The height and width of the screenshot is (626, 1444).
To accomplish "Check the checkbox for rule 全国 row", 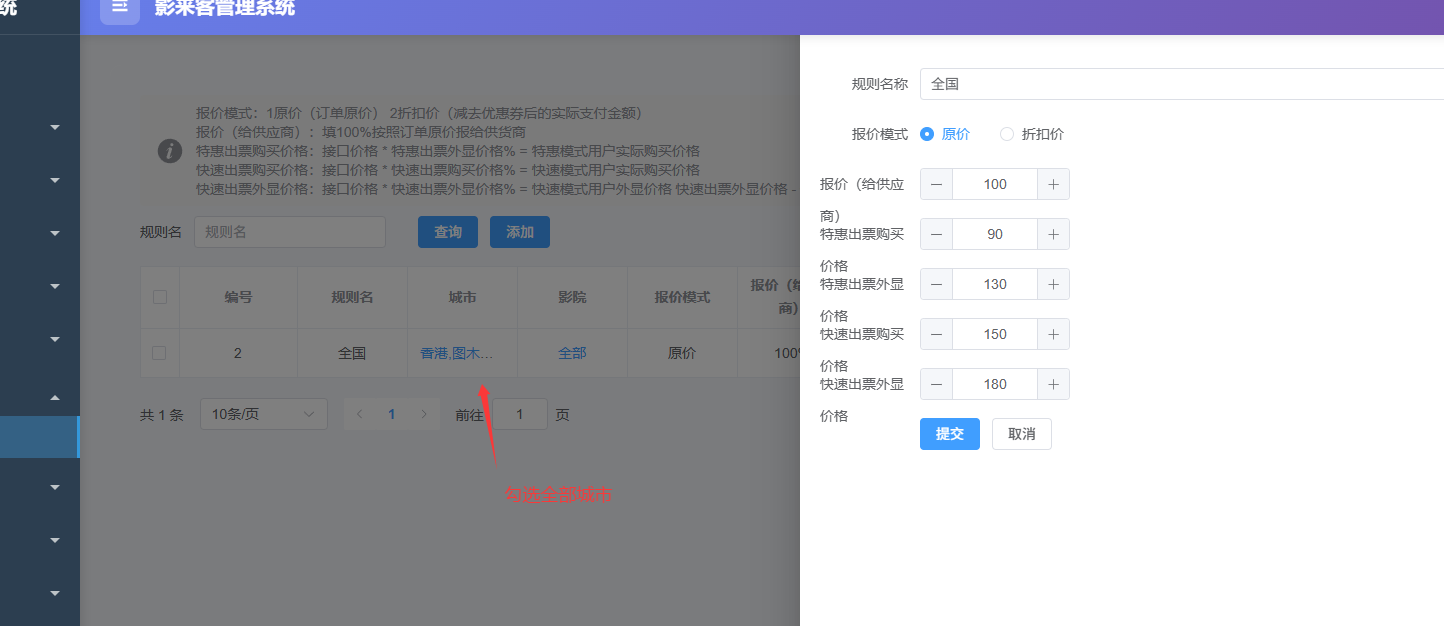I will [159, 352].
